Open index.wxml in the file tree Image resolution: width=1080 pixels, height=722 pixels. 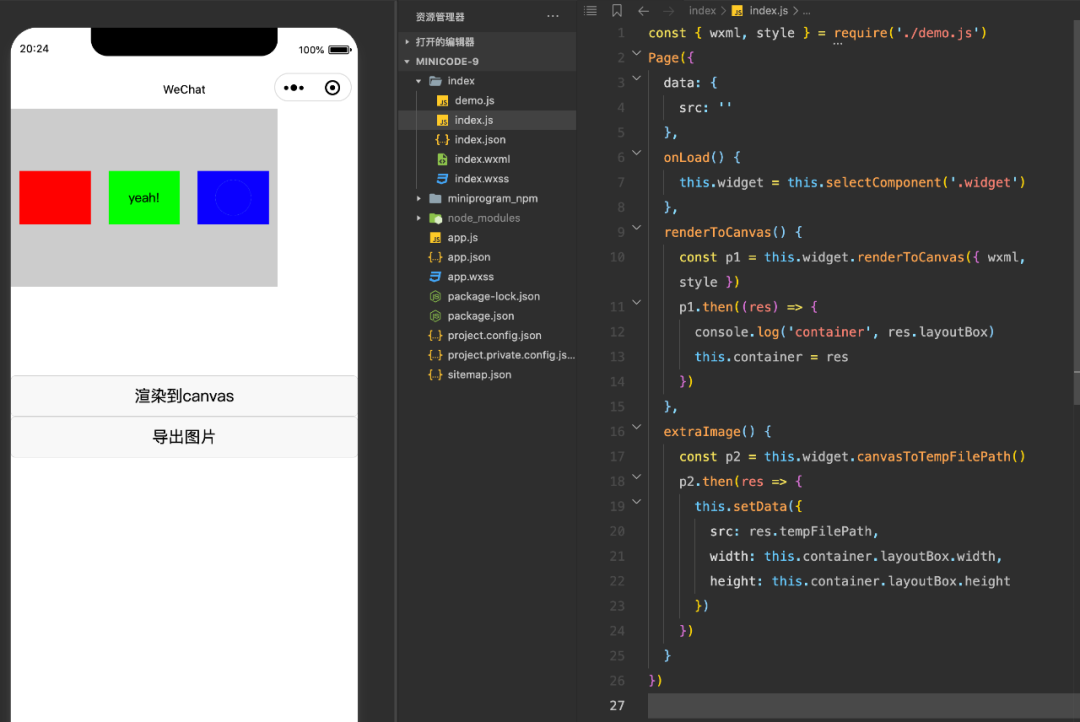point(482,159)
